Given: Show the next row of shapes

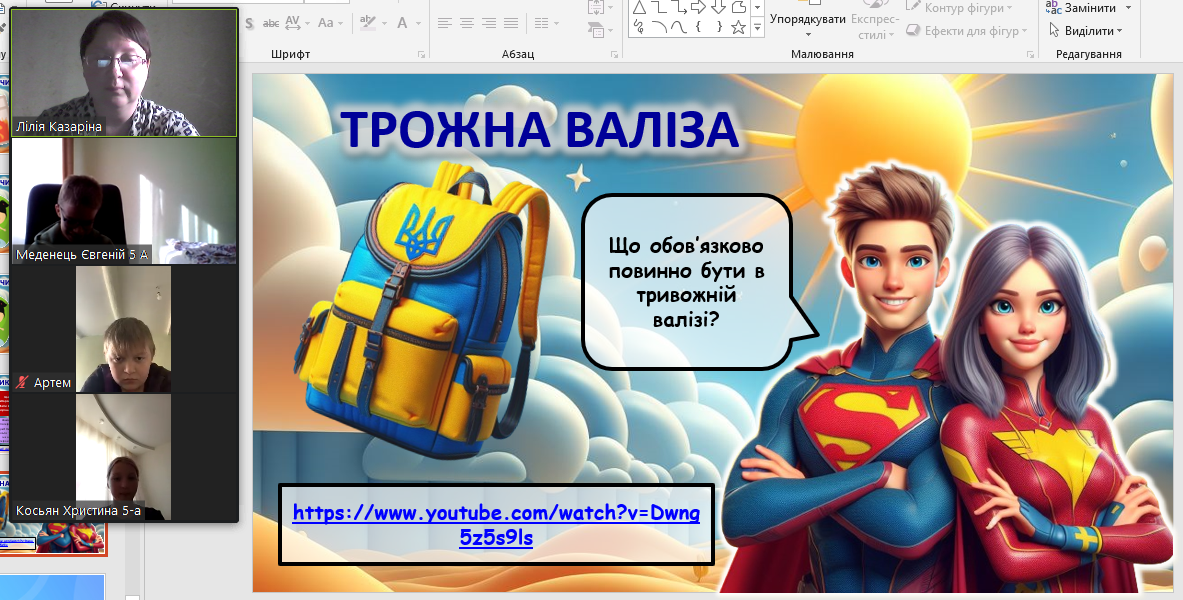Looking at the screenshot, I should (757, 8).
